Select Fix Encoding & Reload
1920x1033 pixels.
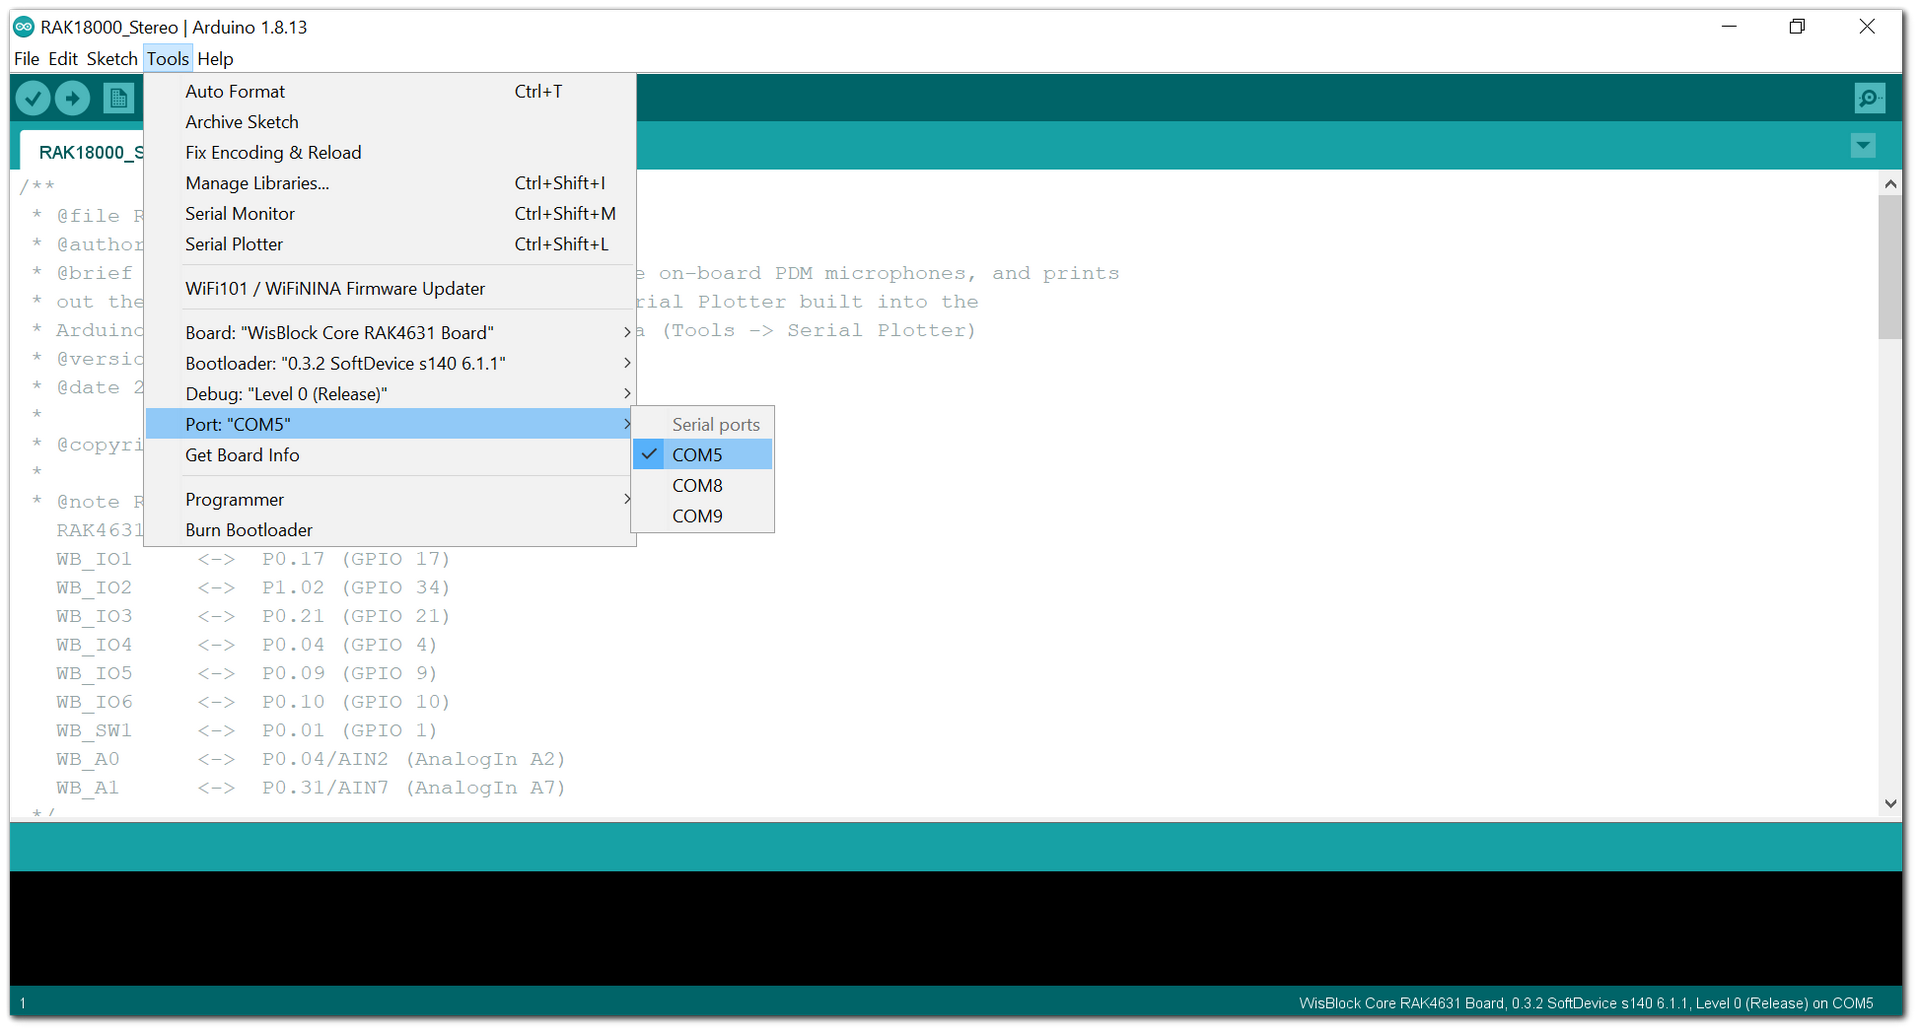390,153
